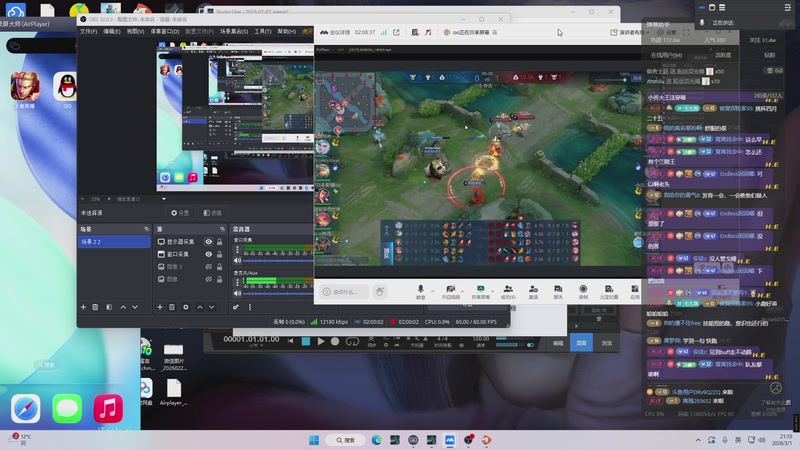Open OBS 编辑(E) menu
The image size is (800, 450).
tap(112, 31)
